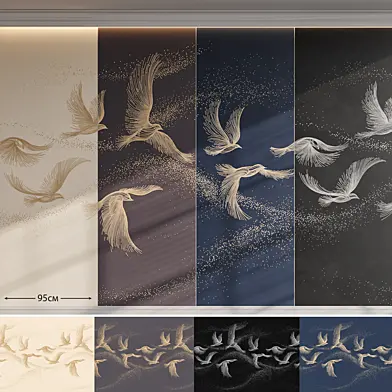This screenshot has width=392, height=392.
Task: Click the black wallpaper panel with white birds
Action: (343, 167)
